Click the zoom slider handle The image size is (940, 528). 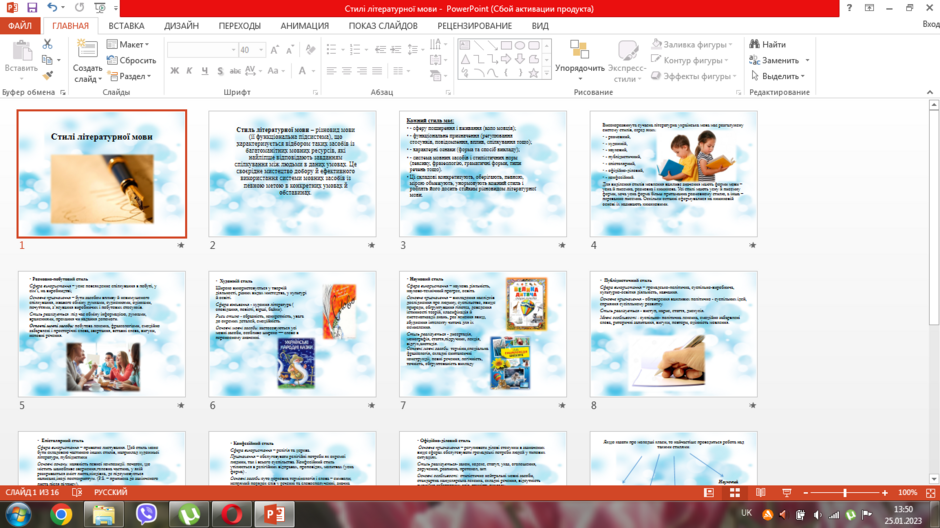coord(845,493)
